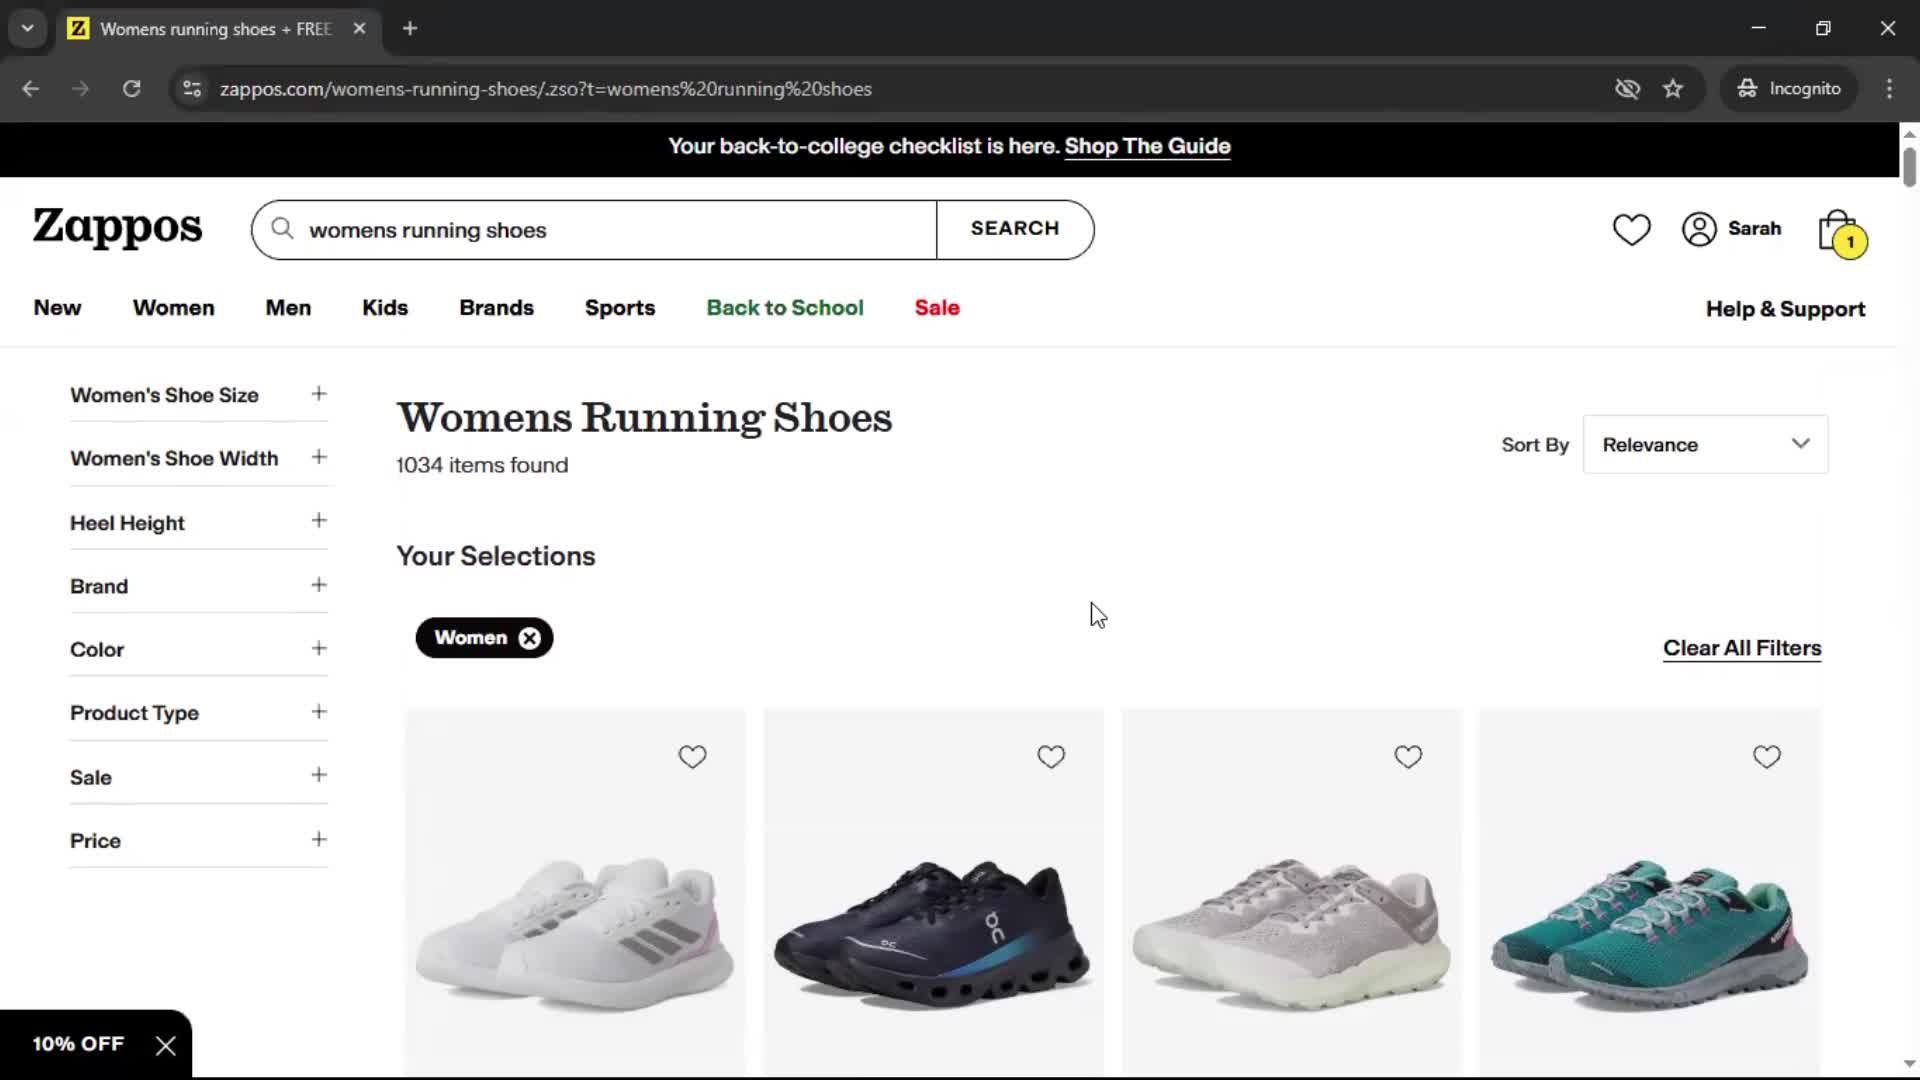Open the red Sale nav item

[x=937, y=308]
